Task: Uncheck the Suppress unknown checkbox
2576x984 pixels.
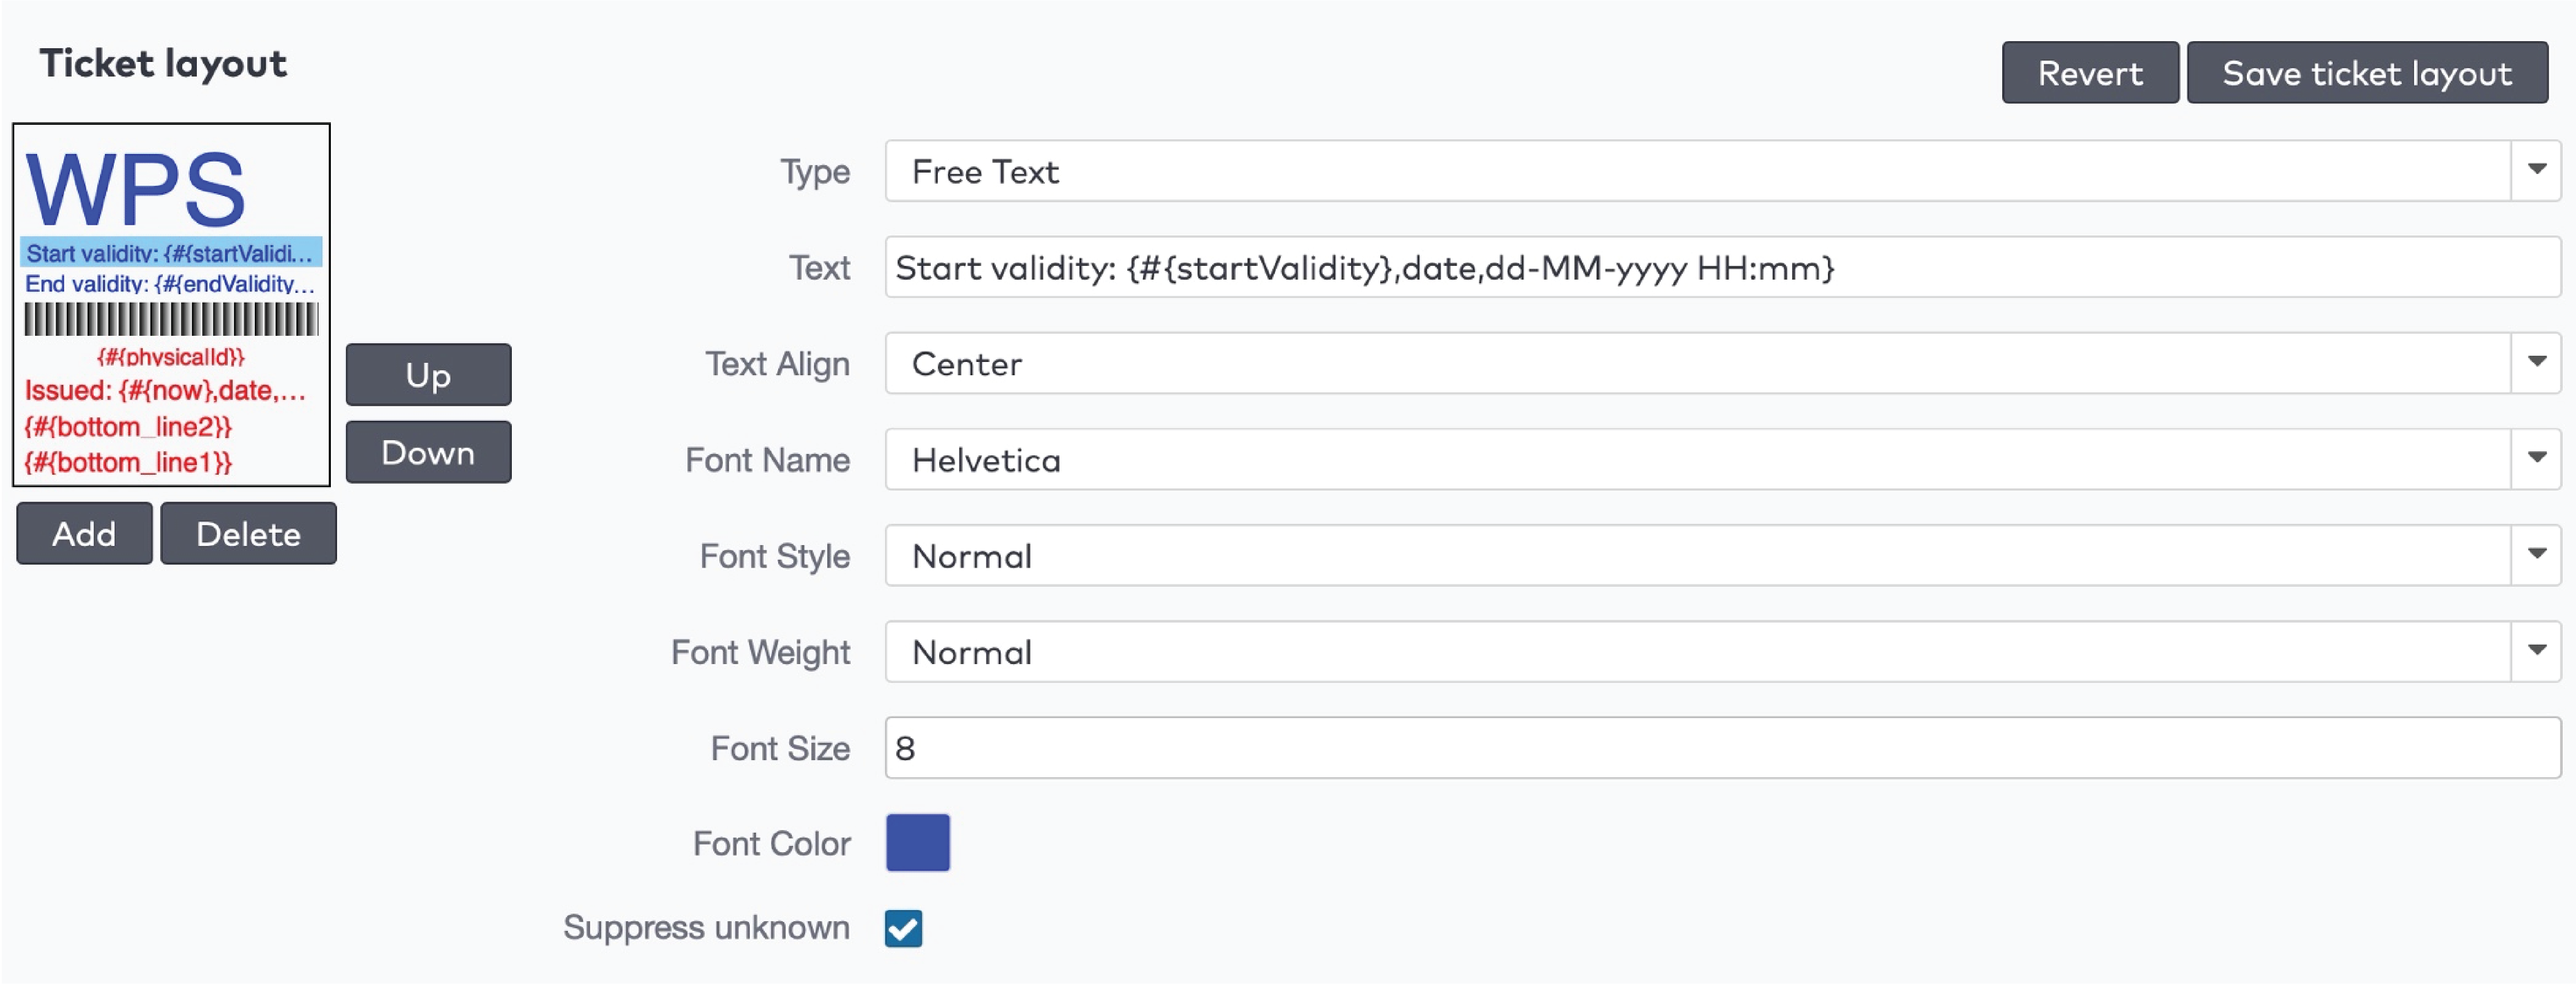Action: 903,929
